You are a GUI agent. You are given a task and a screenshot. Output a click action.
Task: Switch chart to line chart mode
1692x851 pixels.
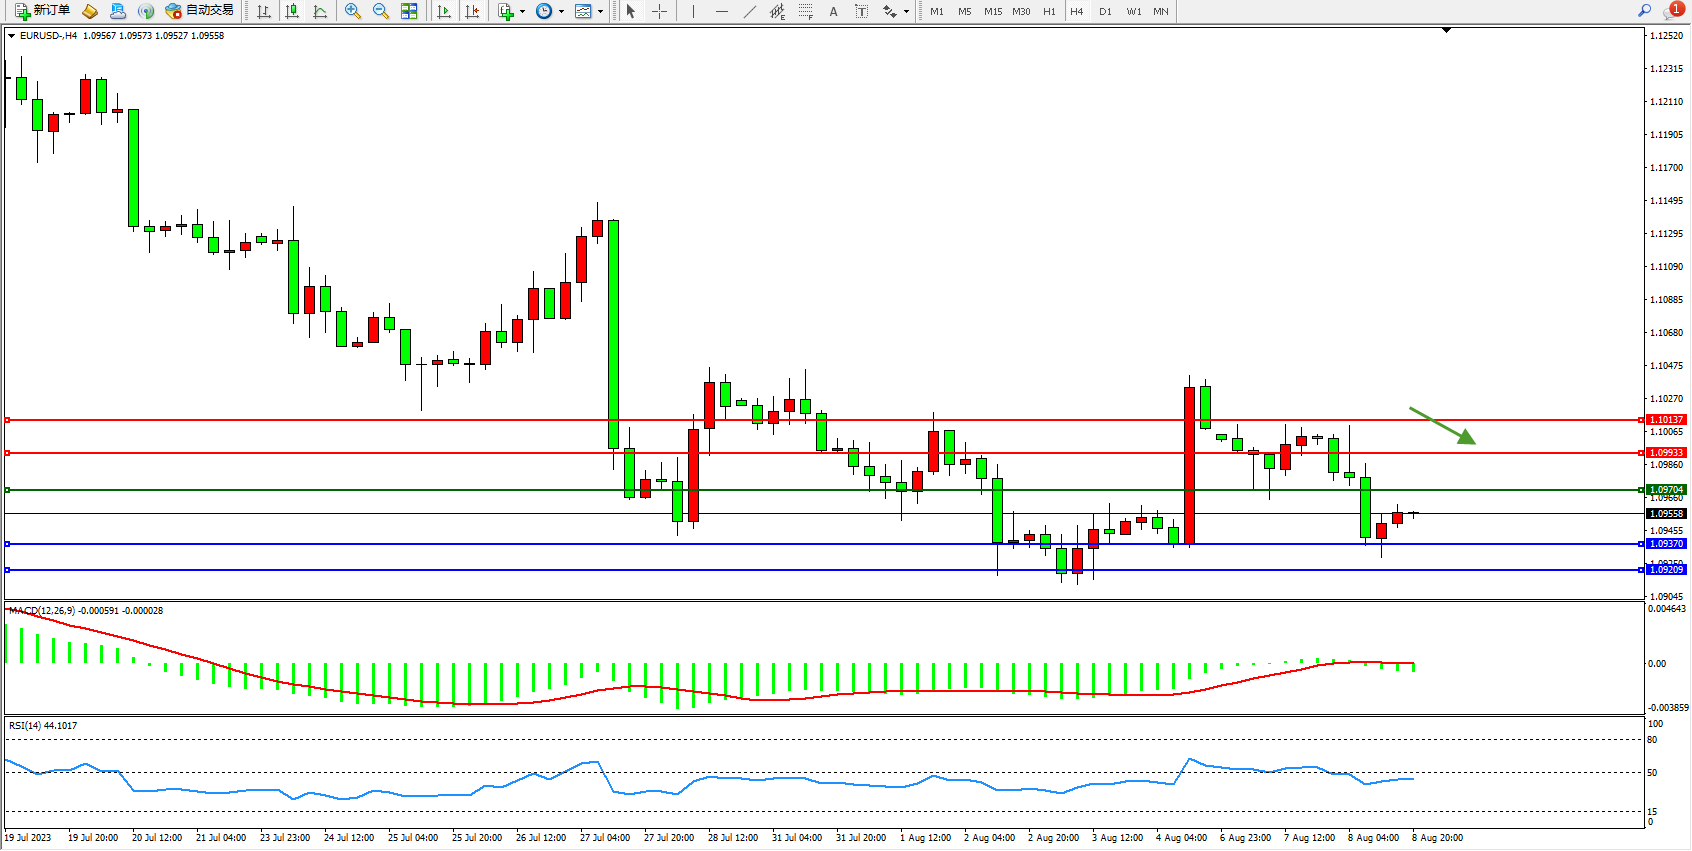pos(320,11)
